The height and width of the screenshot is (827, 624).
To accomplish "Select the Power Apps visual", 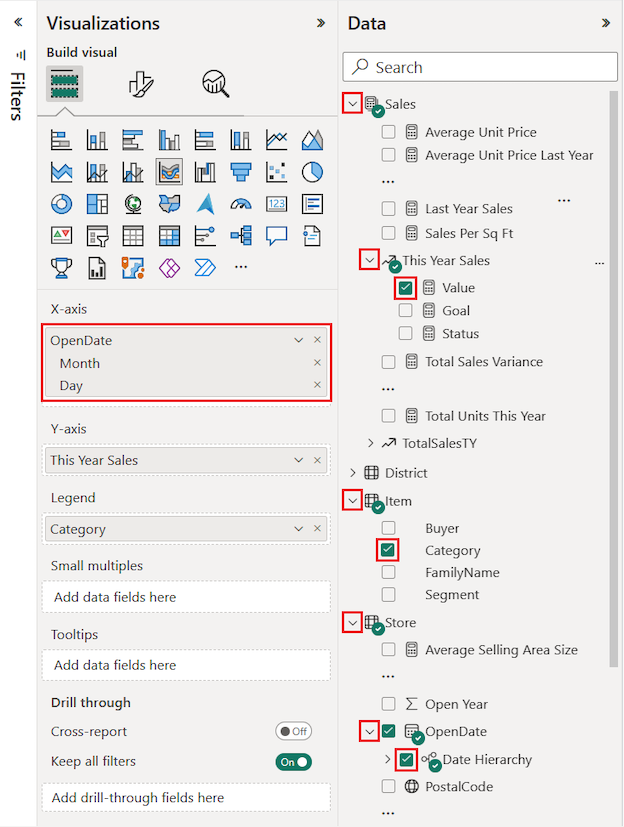I will [169, 267].
